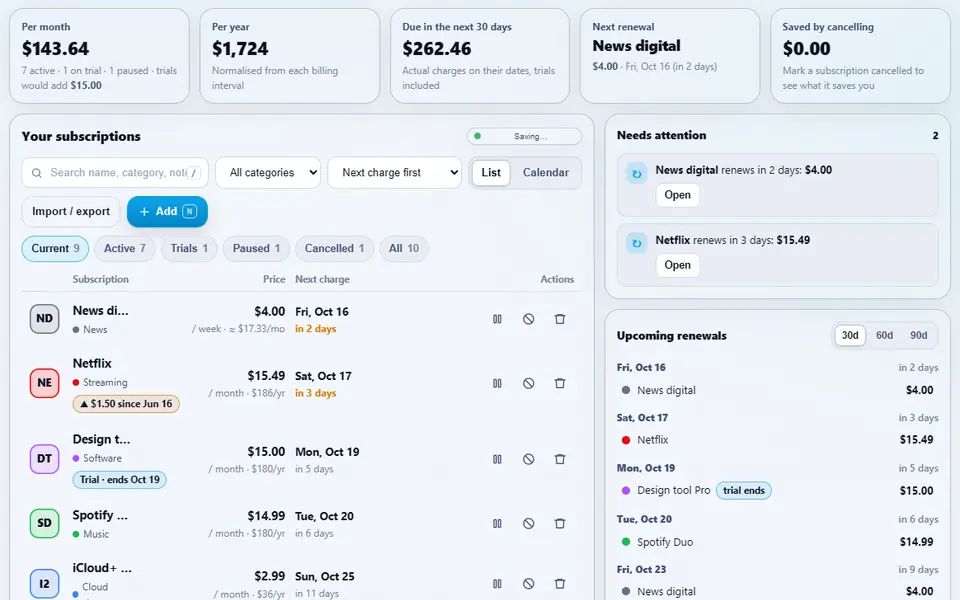The width and height of the screenshot is (960, 600).
Task: Click the Import / export button
Action: click(x=71, y=211)
